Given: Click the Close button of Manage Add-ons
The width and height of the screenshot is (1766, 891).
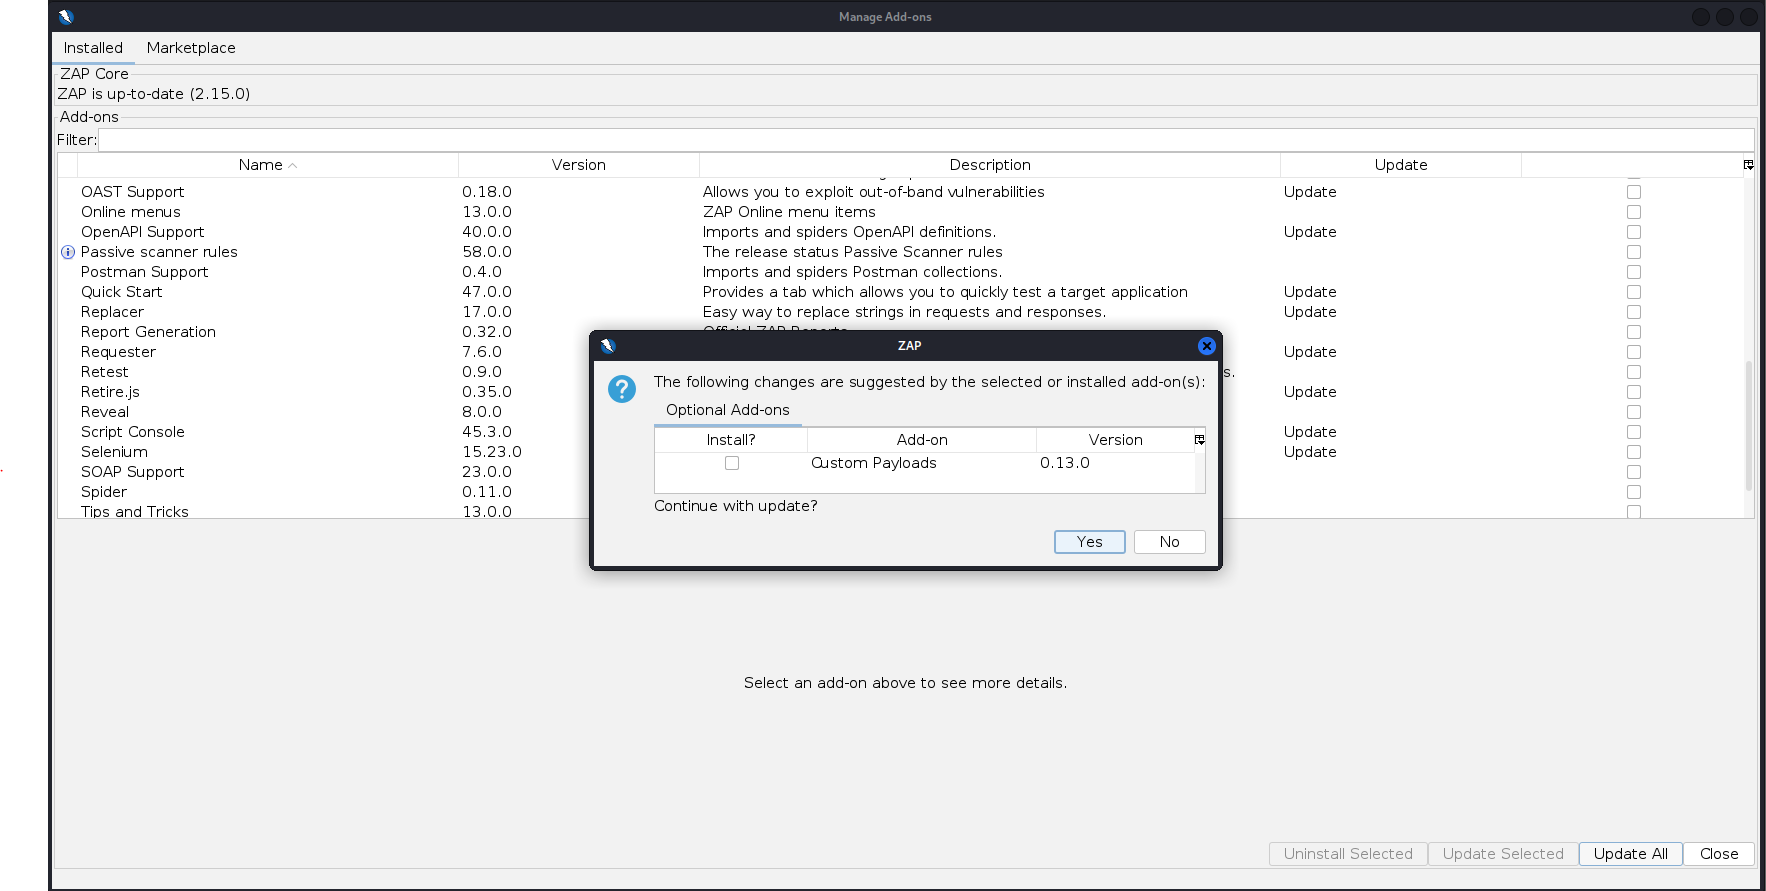Looking at the screenshot, I should pyautogui.click(x=1719, y=854).
